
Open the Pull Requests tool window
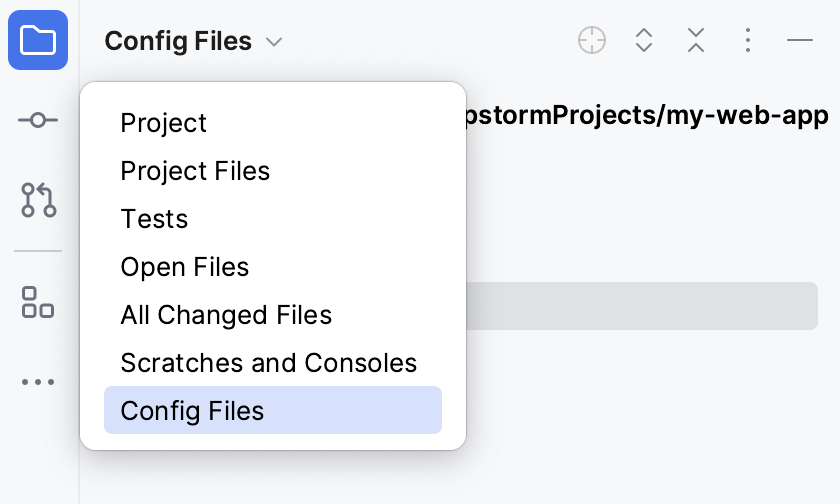[x=38, y=200]
